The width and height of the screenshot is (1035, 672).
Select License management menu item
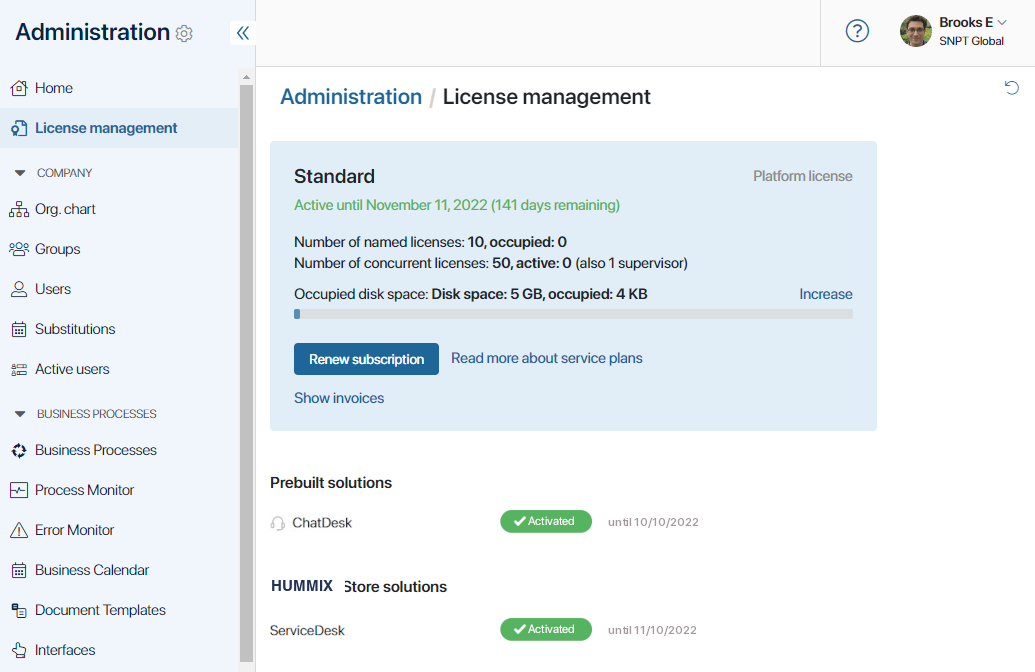pyautogui.click(x=119, y=128)
